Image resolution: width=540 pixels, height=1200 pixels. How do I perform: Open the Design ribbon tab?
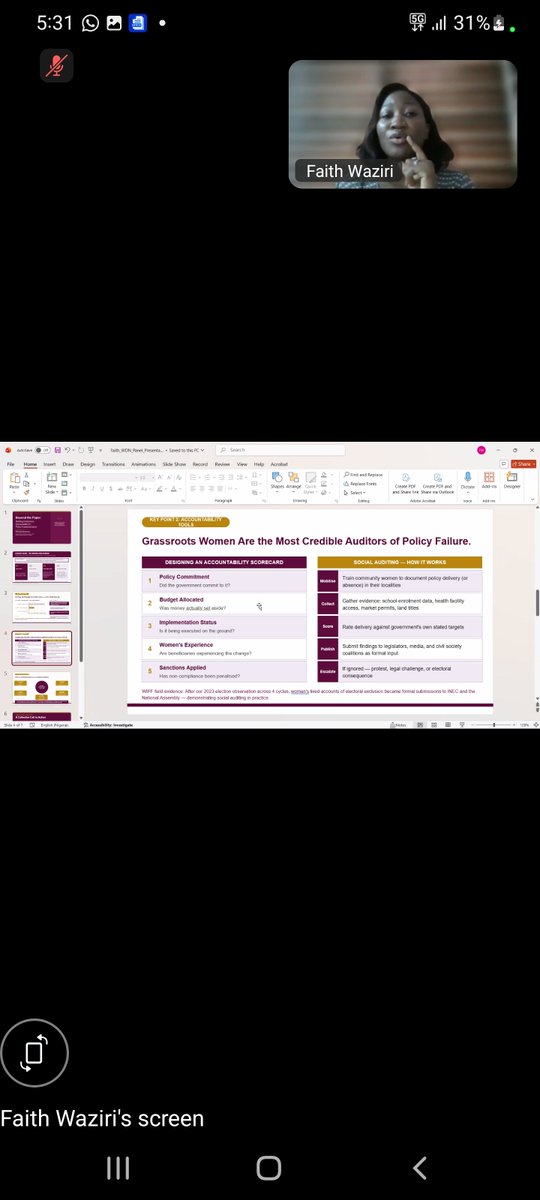click(x=88, y=464)
